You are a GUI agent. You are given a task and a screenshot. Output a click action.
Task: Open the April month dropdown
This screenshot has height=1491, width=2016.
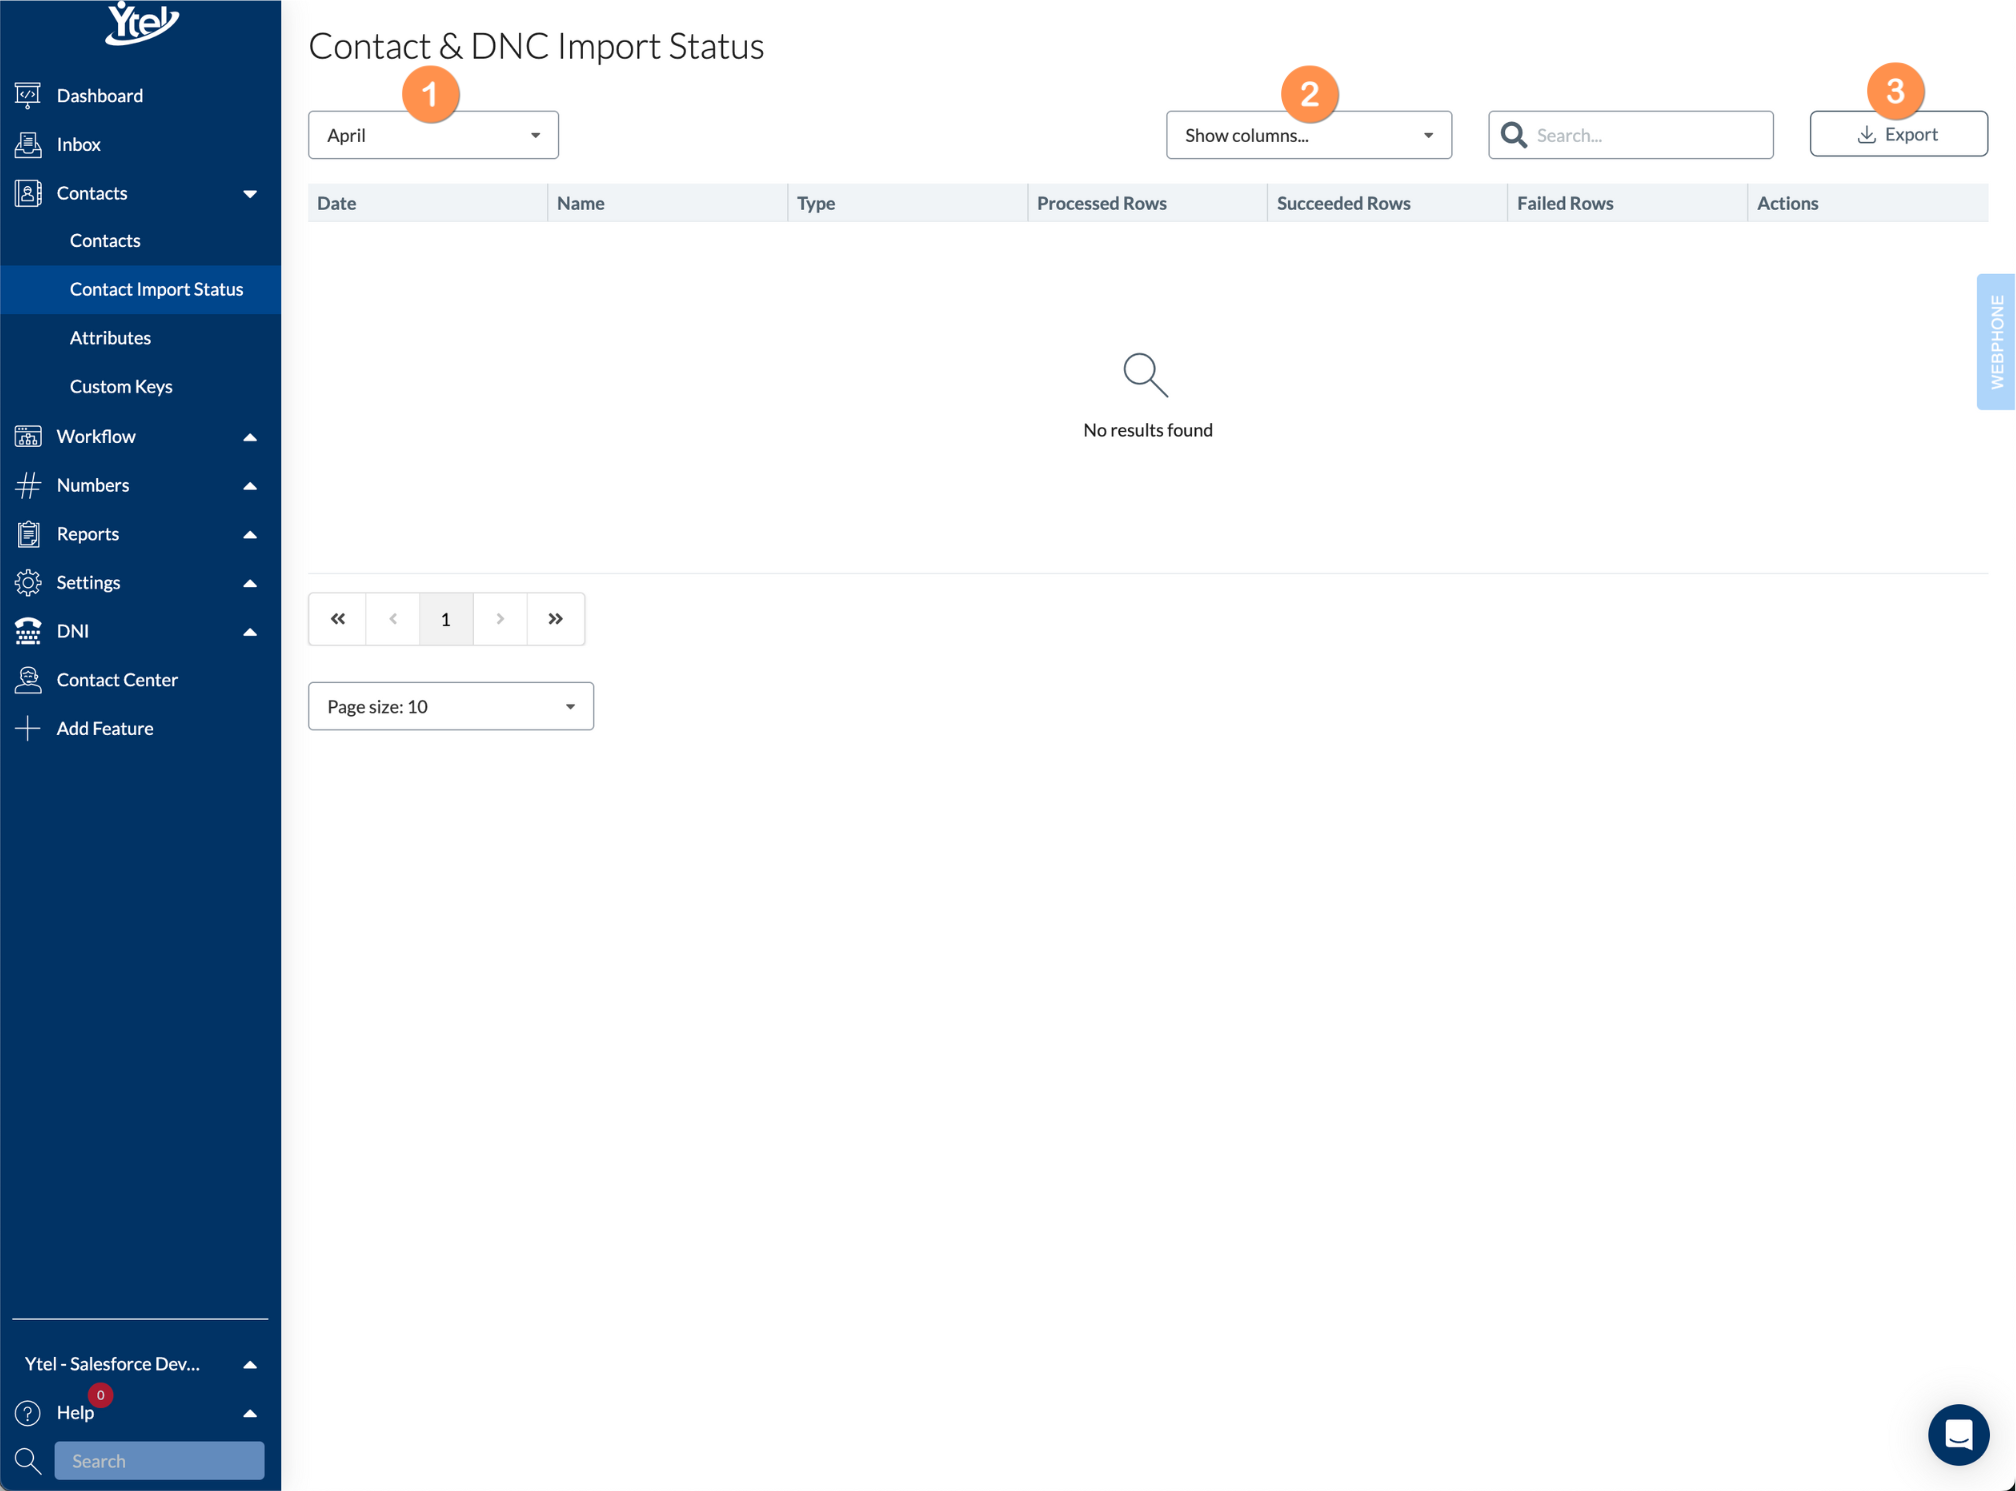(433, 135)
